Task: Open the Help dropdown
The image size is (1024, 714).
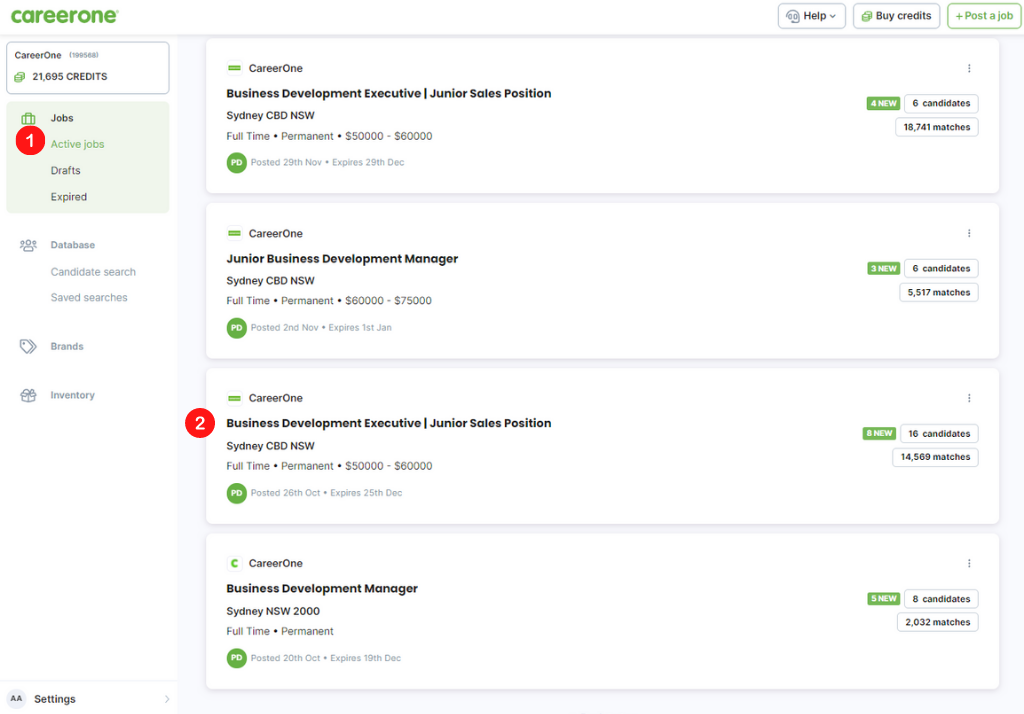Action: [811, 16]
